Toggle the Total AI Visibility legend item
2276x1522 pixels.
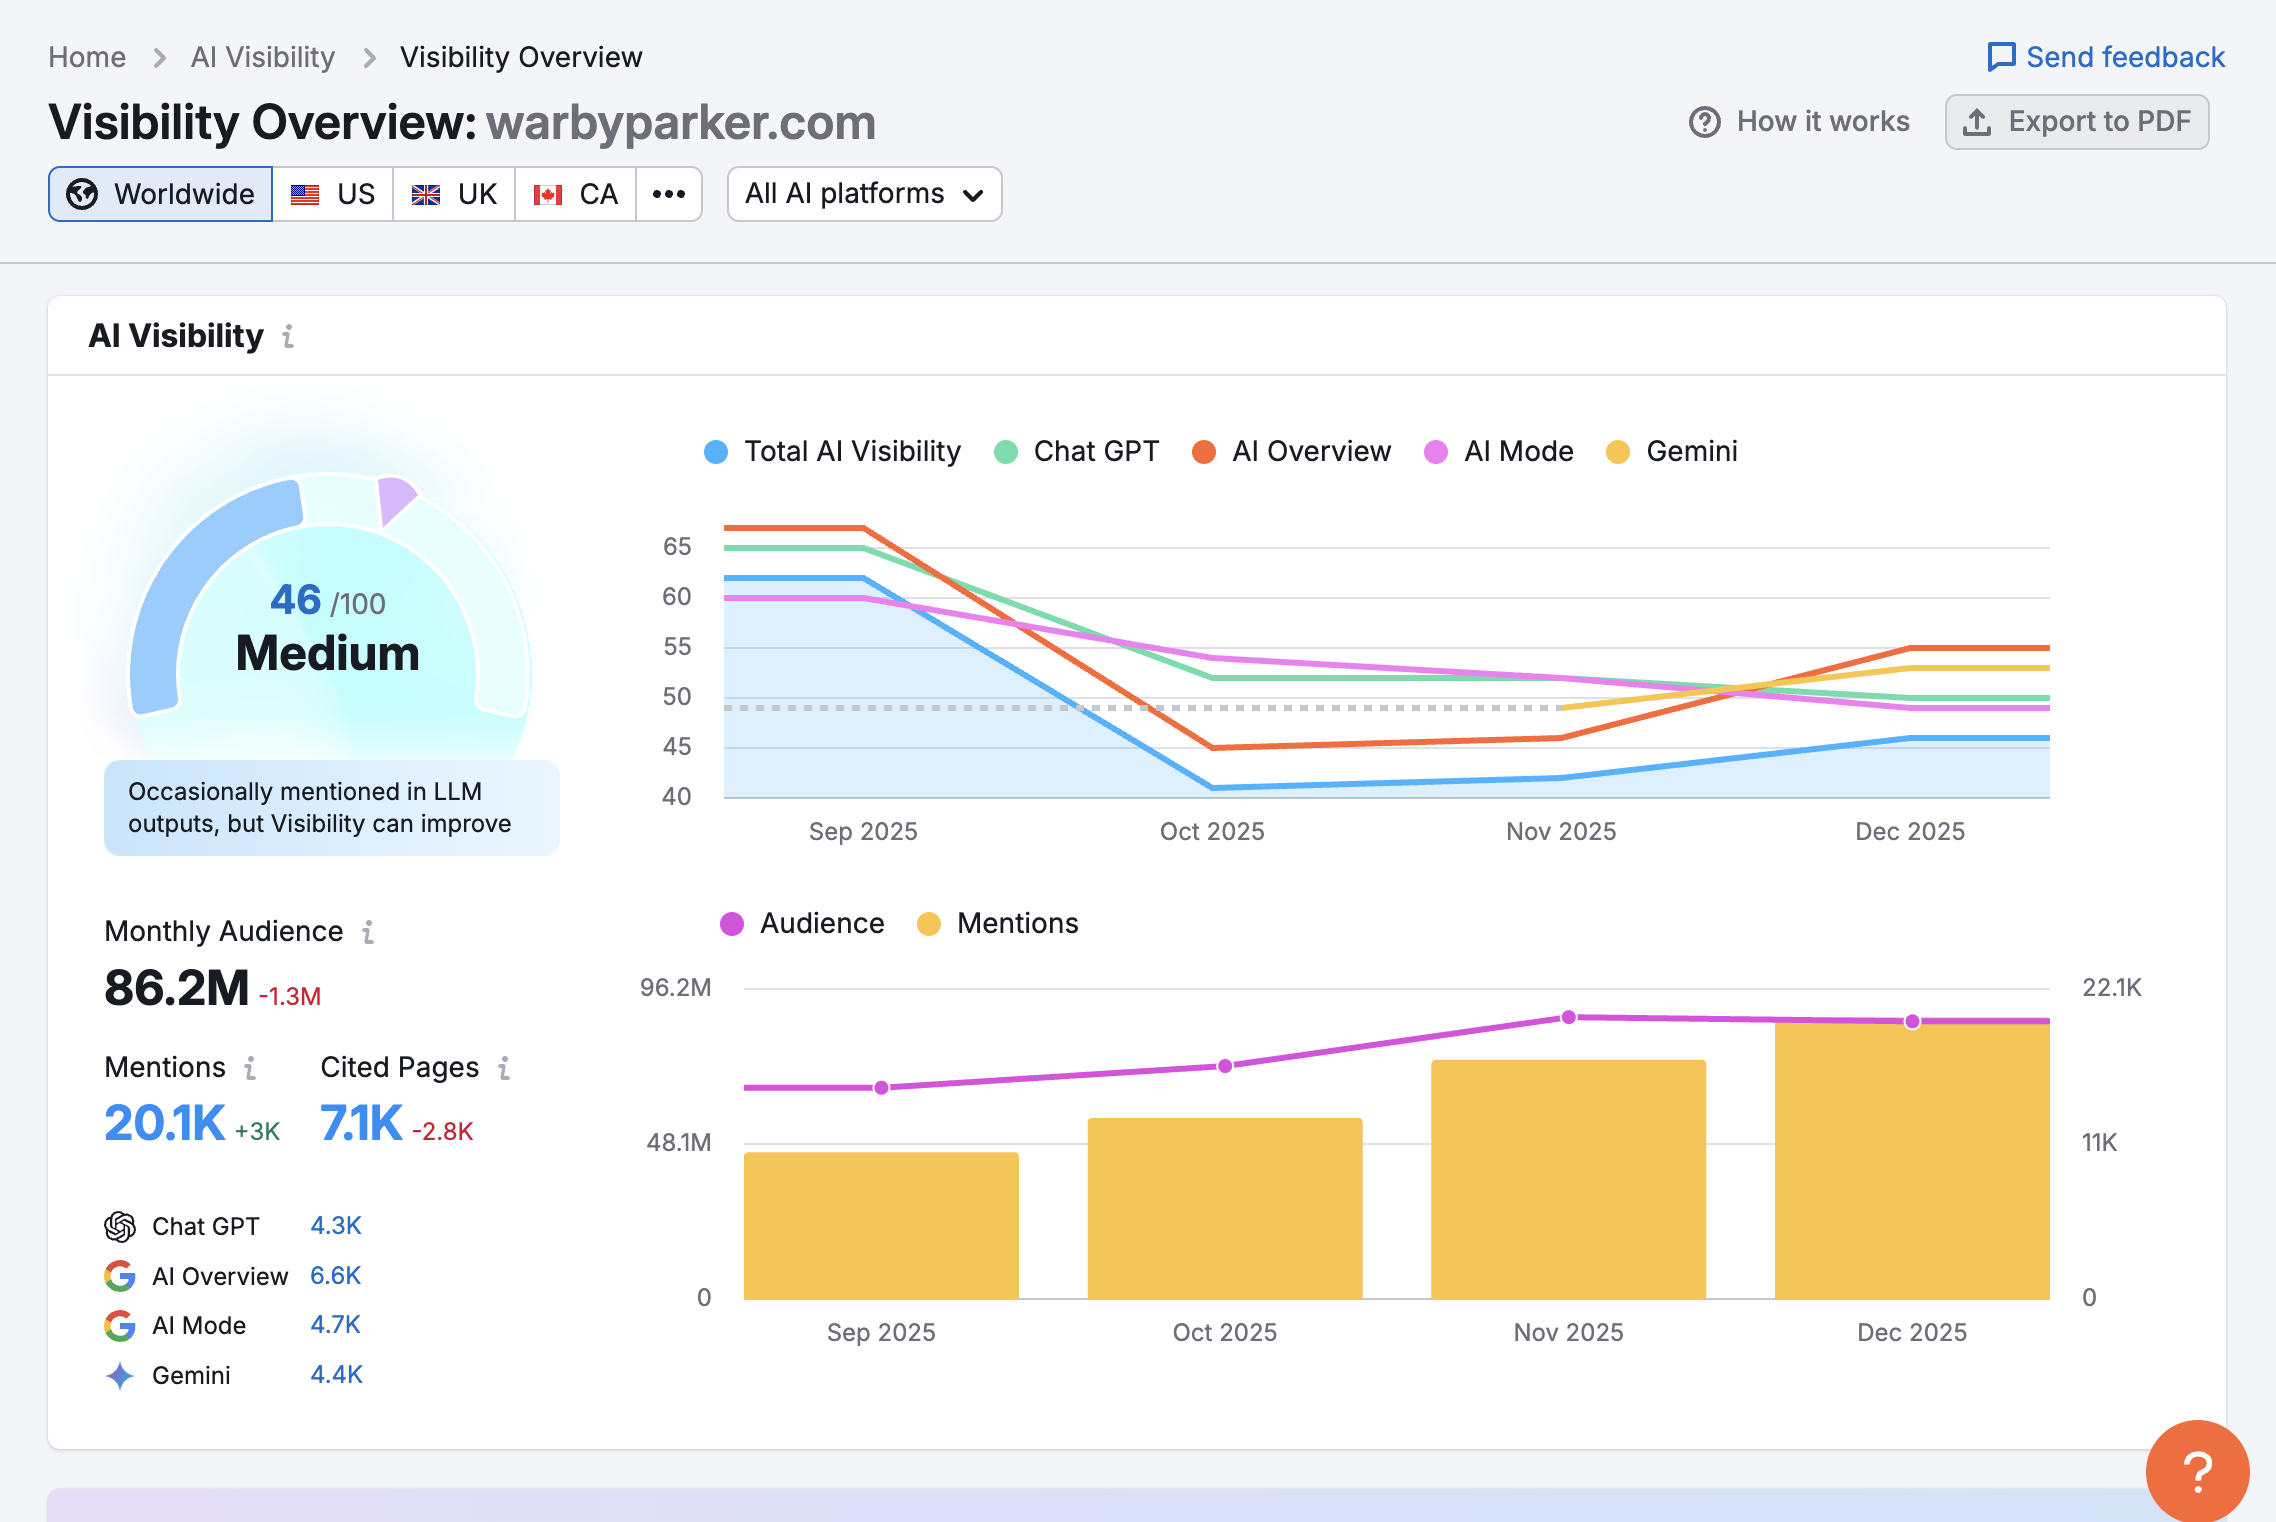coord(832,451)
